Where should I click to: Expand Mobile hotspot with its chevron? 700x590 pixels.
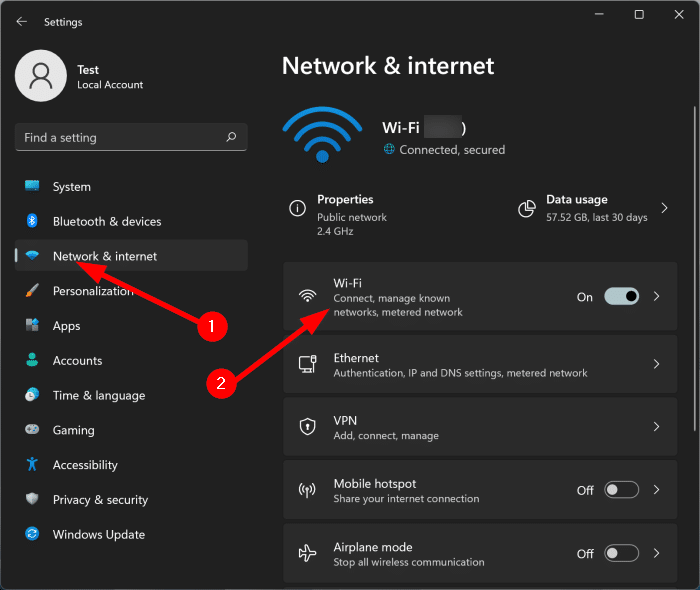point(656,490)
